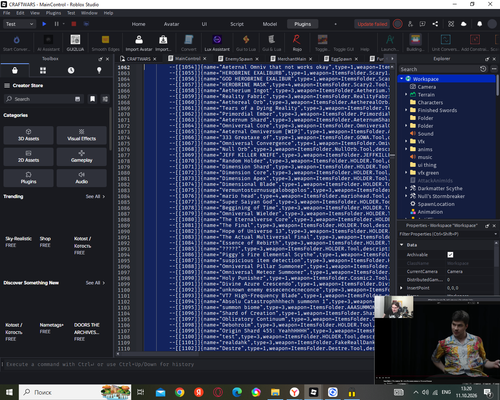Open the 3D Assets category
Screen dimensions: 500x400
click(28, 135)
